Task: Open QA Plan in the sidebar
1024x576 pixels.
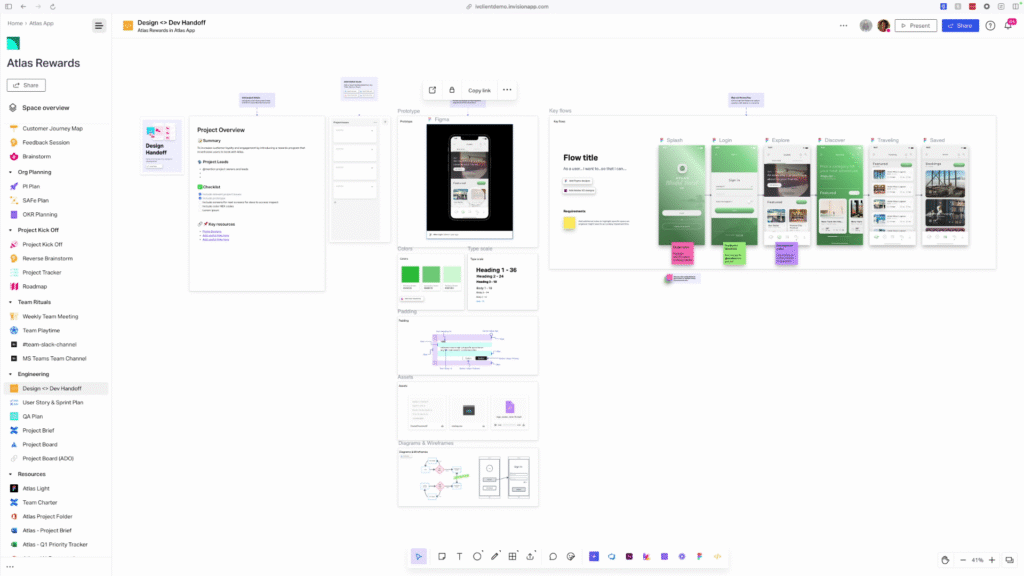Action: (33, 416)
